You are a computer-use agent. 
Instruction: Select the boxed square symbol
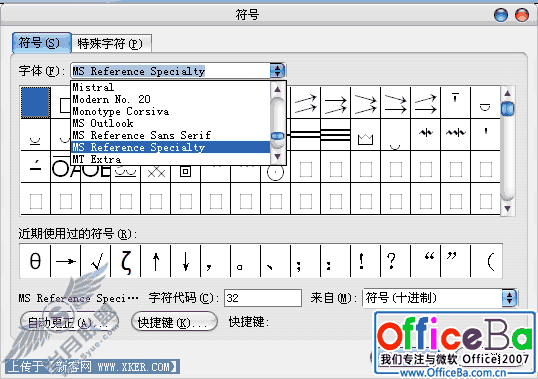(x=186, y=171)
